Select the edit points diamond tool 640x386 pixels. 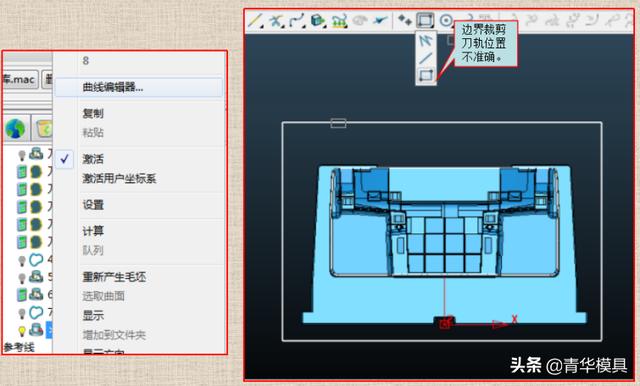pyautogui.click(x=404, y=20)
